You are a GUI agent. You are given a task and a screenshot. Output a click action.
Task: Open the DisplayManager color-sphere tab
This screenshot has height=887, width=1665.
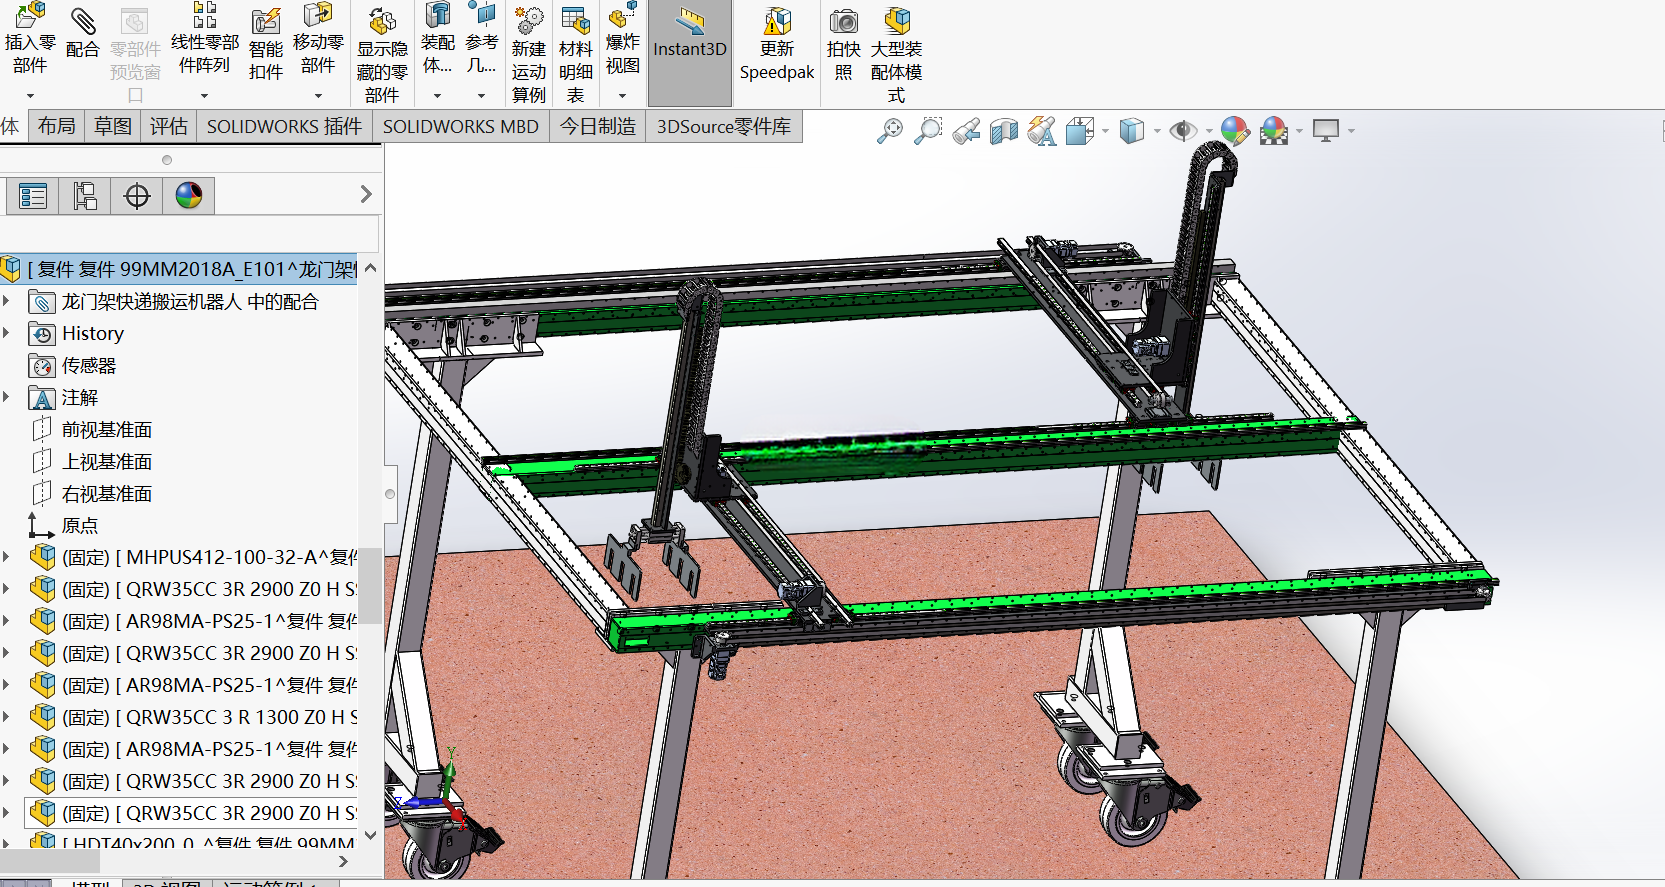pos(189,196)
